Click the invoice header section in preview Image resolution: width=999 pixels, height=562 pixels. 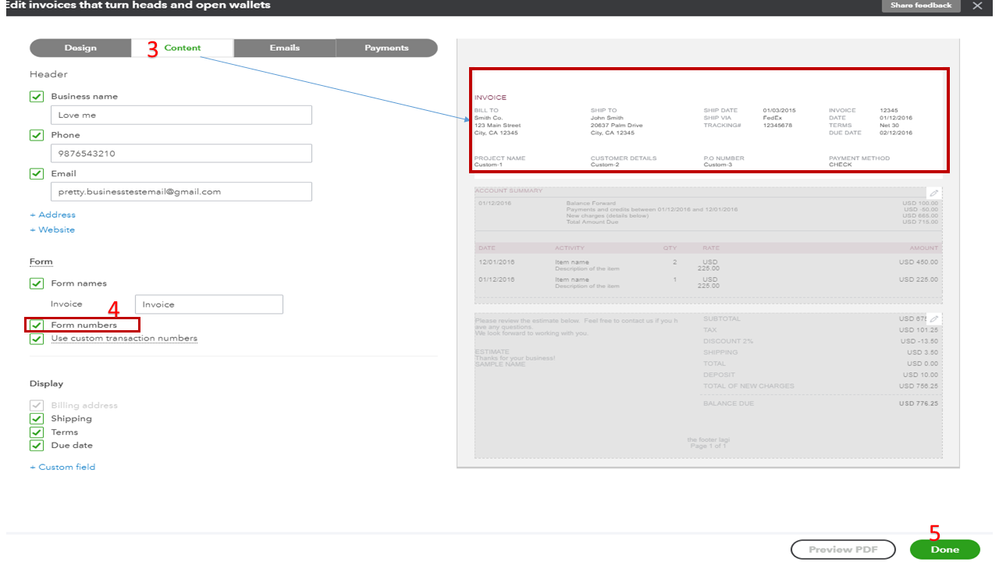click(x=709, y=120)
